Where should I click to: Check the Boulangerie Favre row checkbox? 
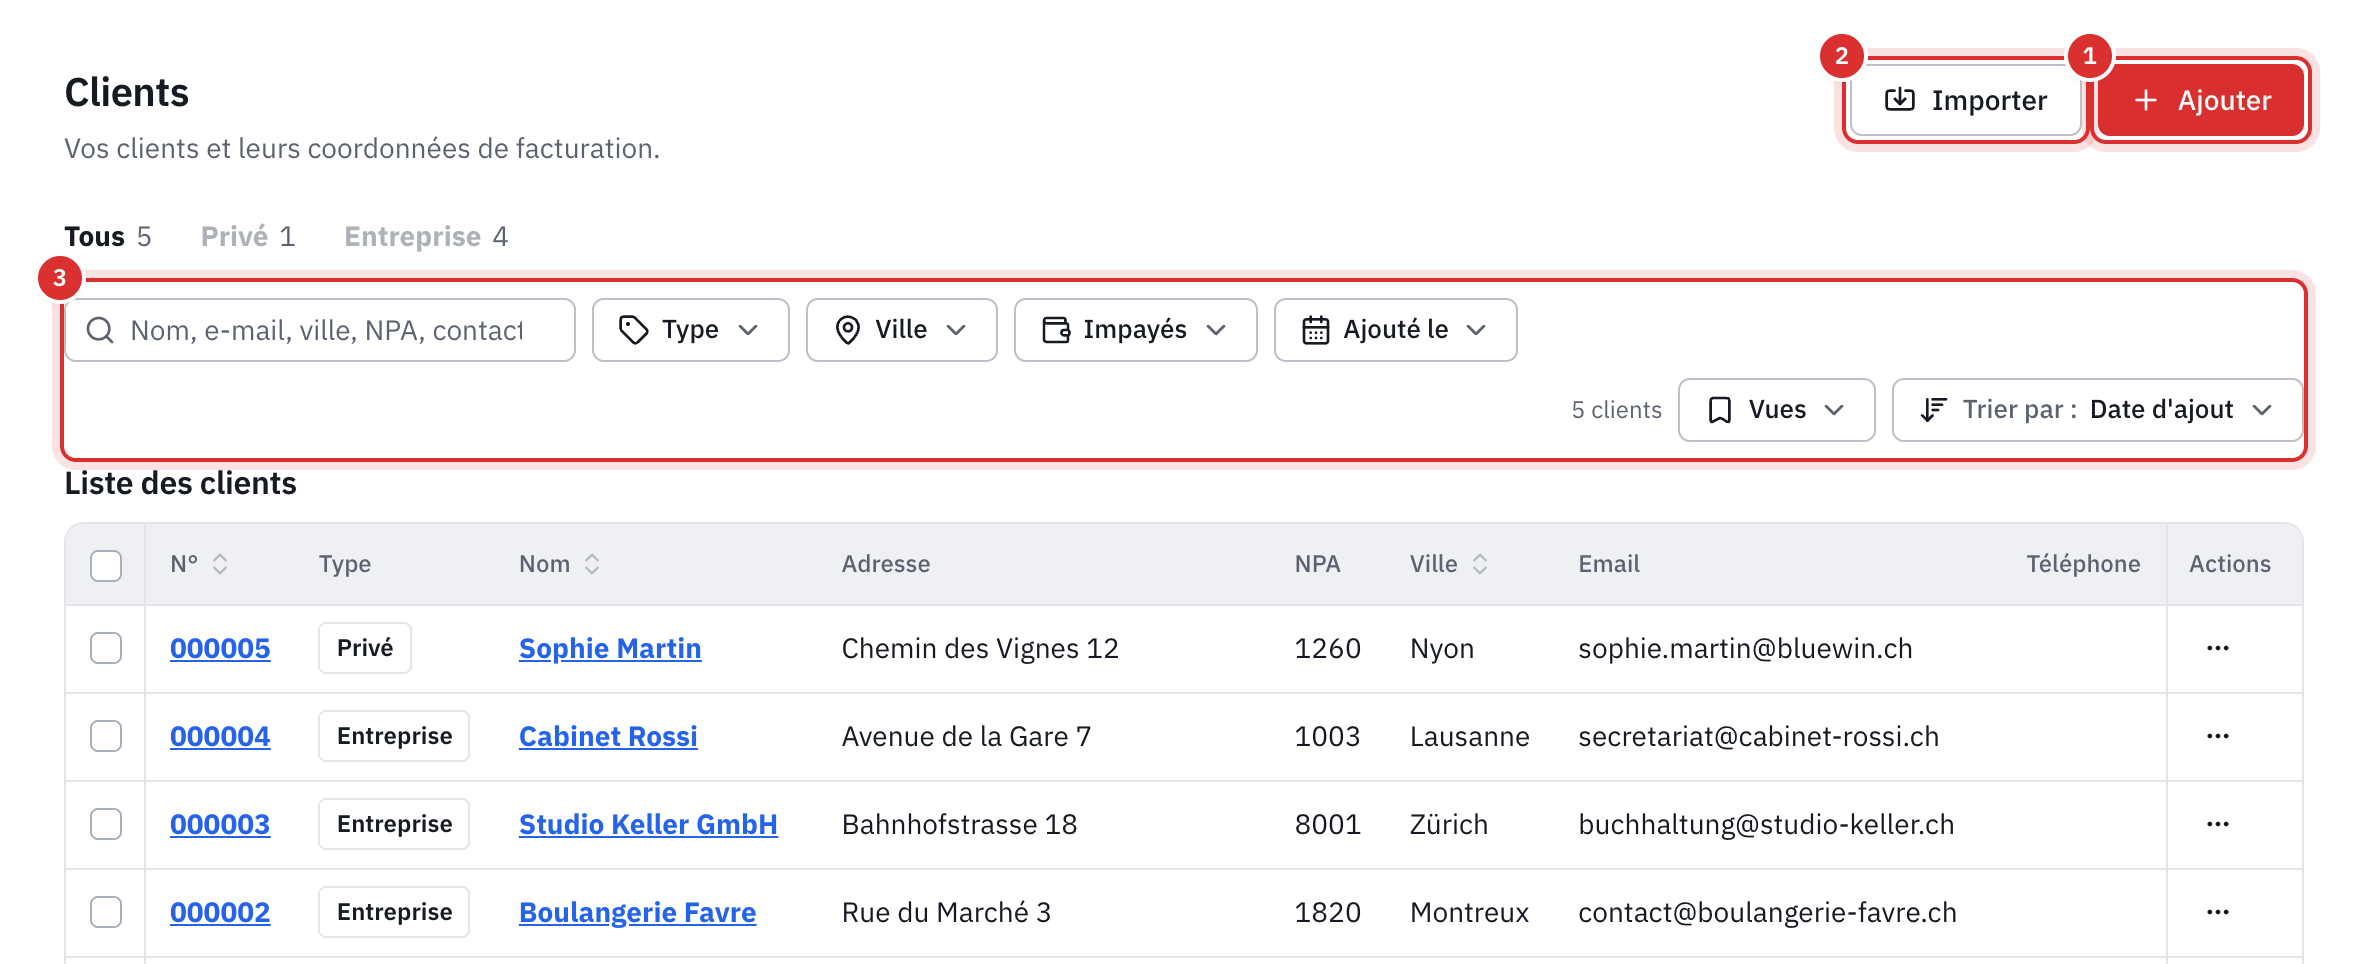point(106,912)
